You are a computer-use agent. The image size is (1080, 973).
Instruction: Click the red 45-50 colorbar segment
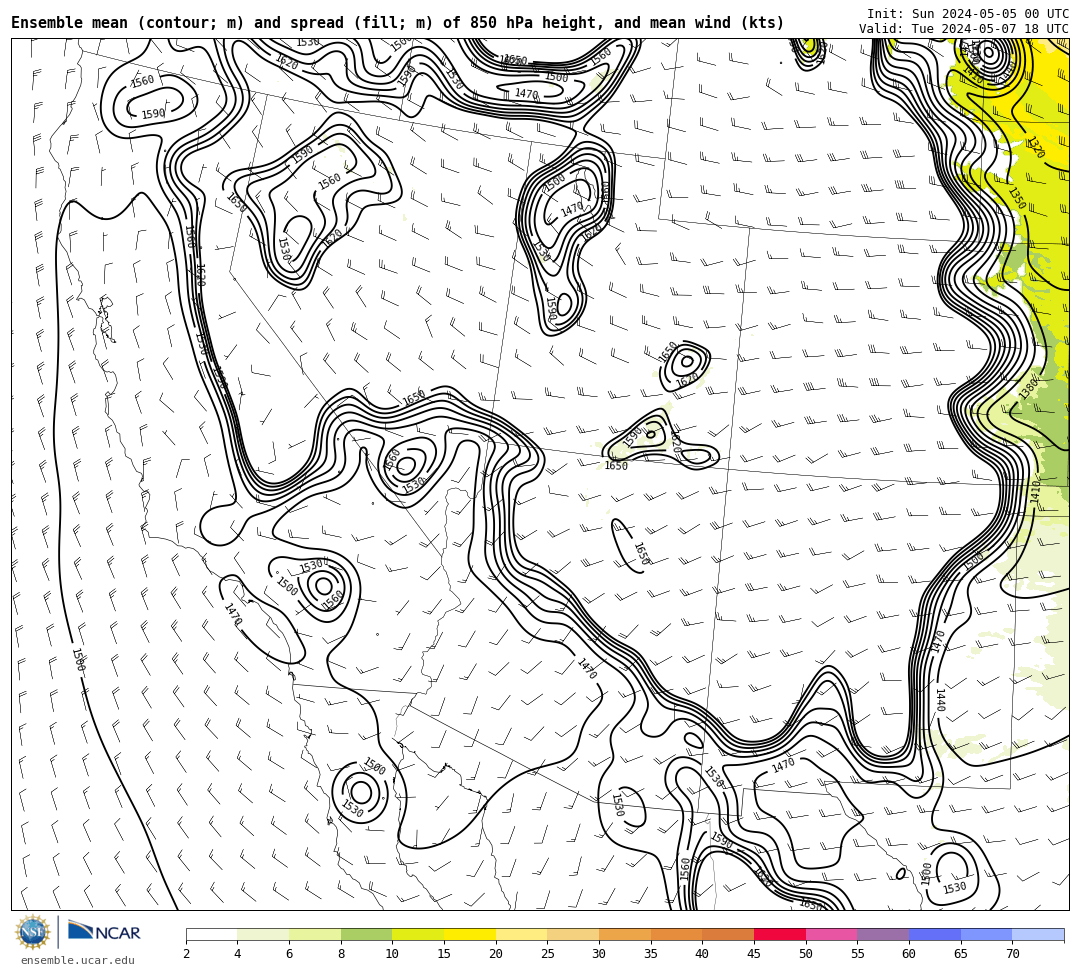click(x=780, y=934)
